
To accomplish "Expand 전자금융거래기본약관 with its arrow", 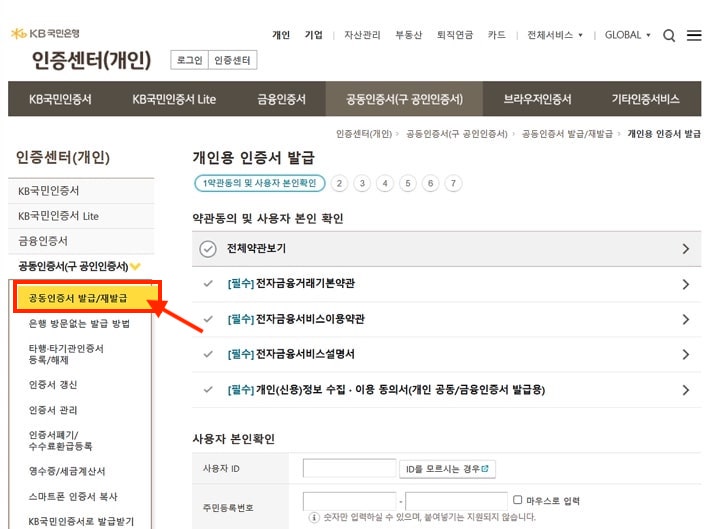I will [x=686, y=284].
